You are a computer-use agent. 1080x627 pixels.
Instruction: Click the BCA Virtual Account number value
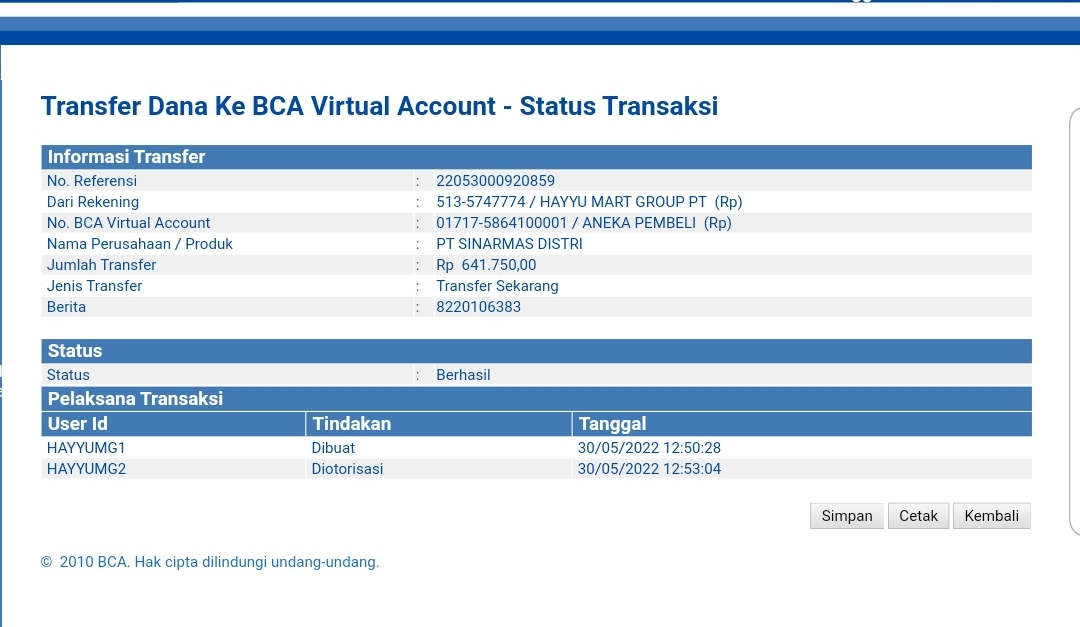(583, 223)
